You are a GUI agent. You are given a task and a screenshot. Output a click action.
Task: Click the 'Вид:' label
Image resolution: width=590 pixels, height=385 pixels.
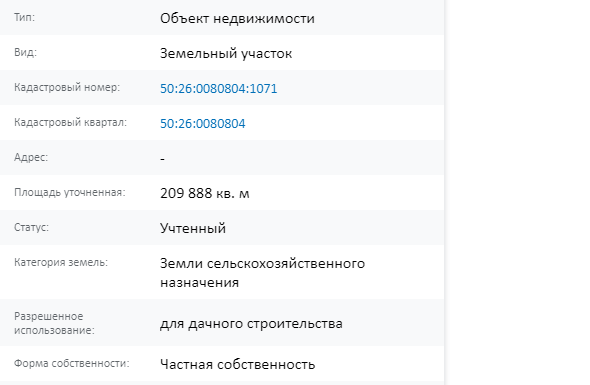(26, 52)
